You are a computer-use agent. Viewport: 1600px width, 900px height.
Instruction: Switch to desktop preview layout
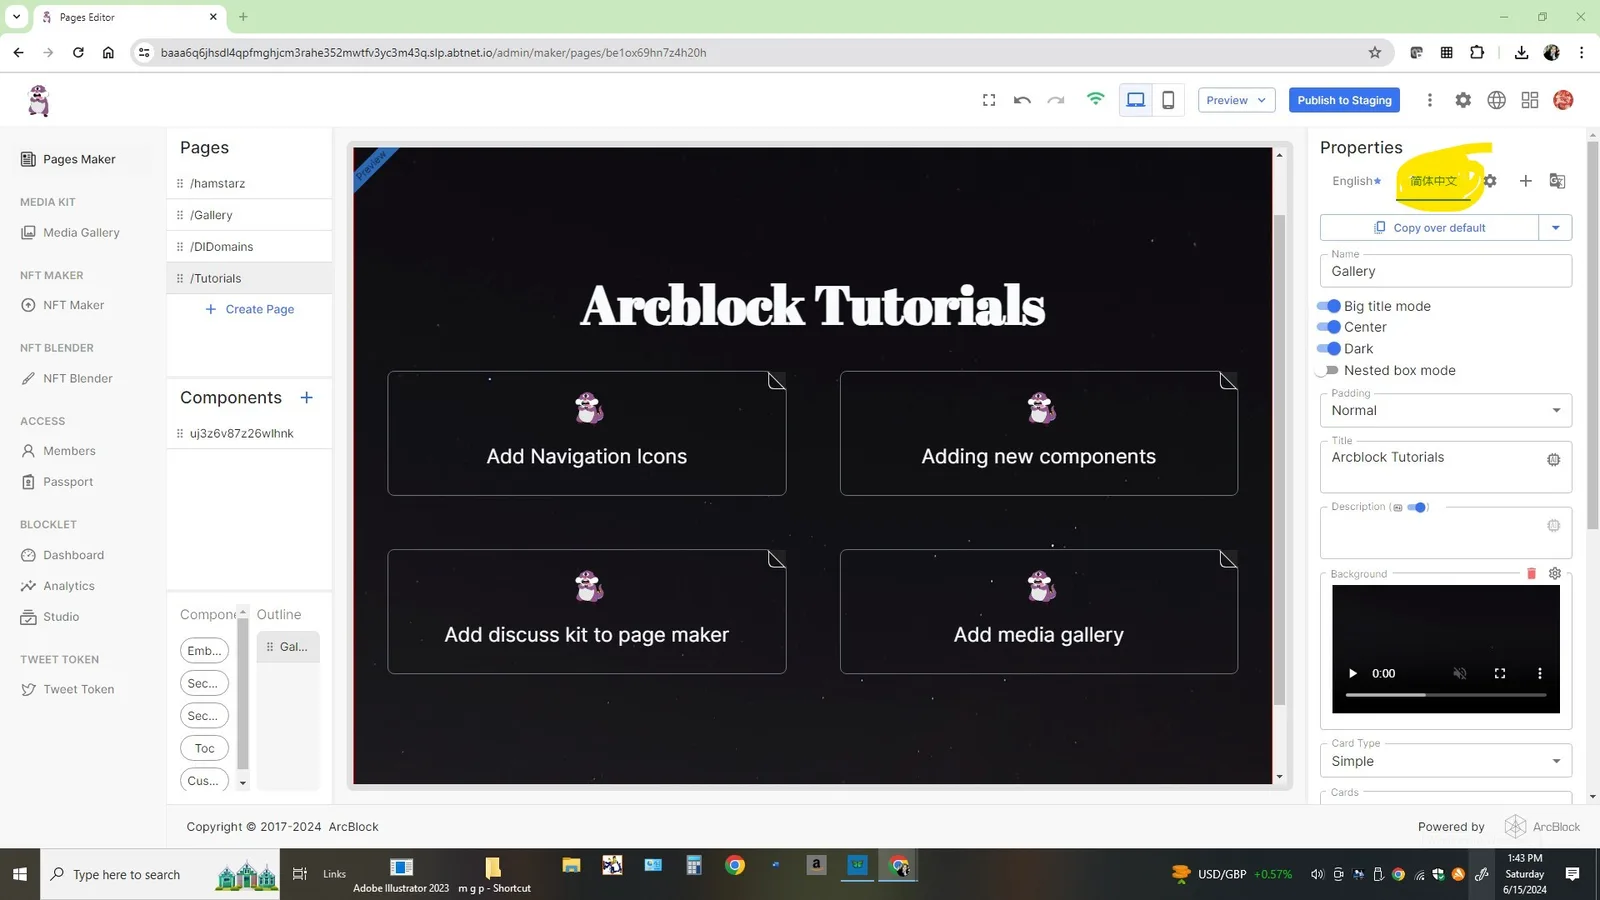point(1136,100)
